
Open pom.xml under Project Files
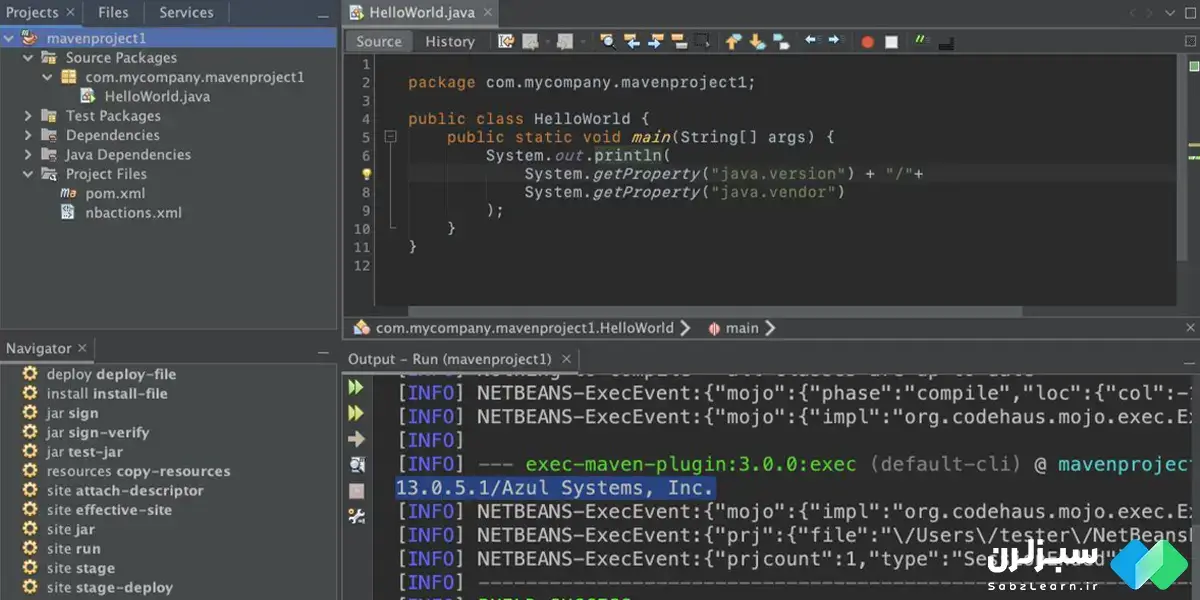(116, 193)
